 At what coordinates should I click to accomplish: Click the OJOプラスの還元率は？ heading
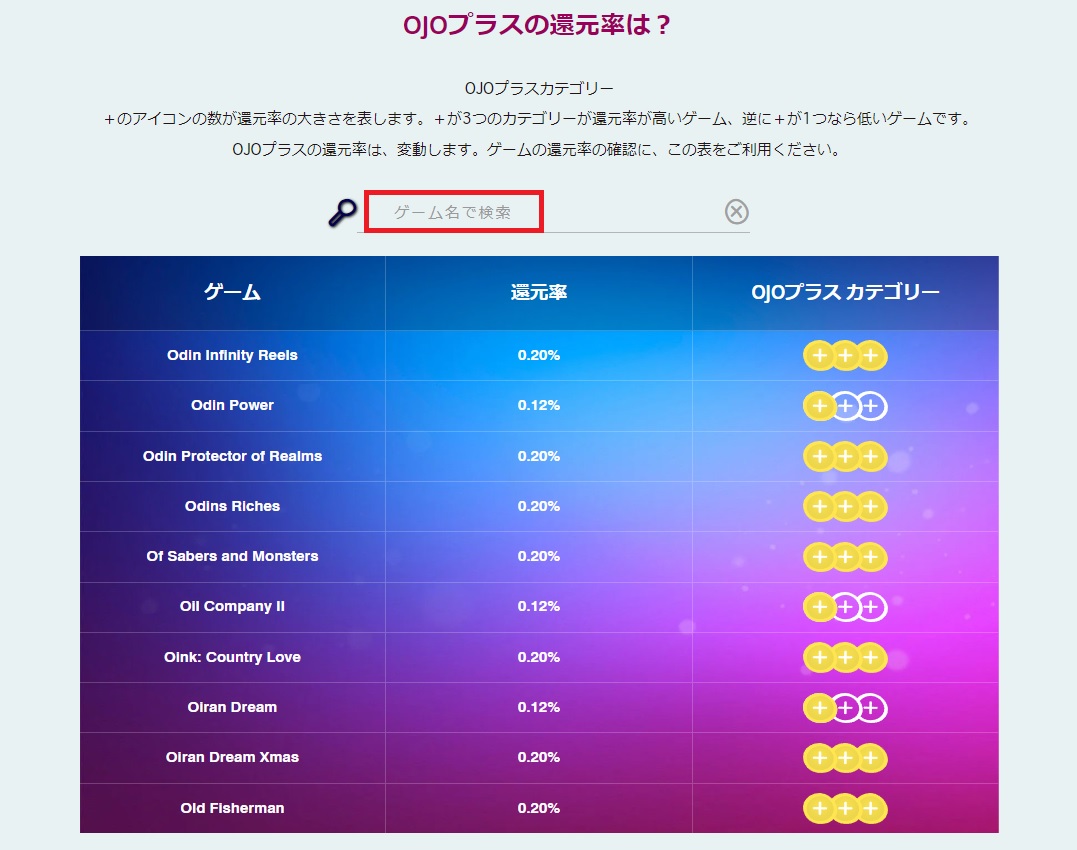coord(536,25)
